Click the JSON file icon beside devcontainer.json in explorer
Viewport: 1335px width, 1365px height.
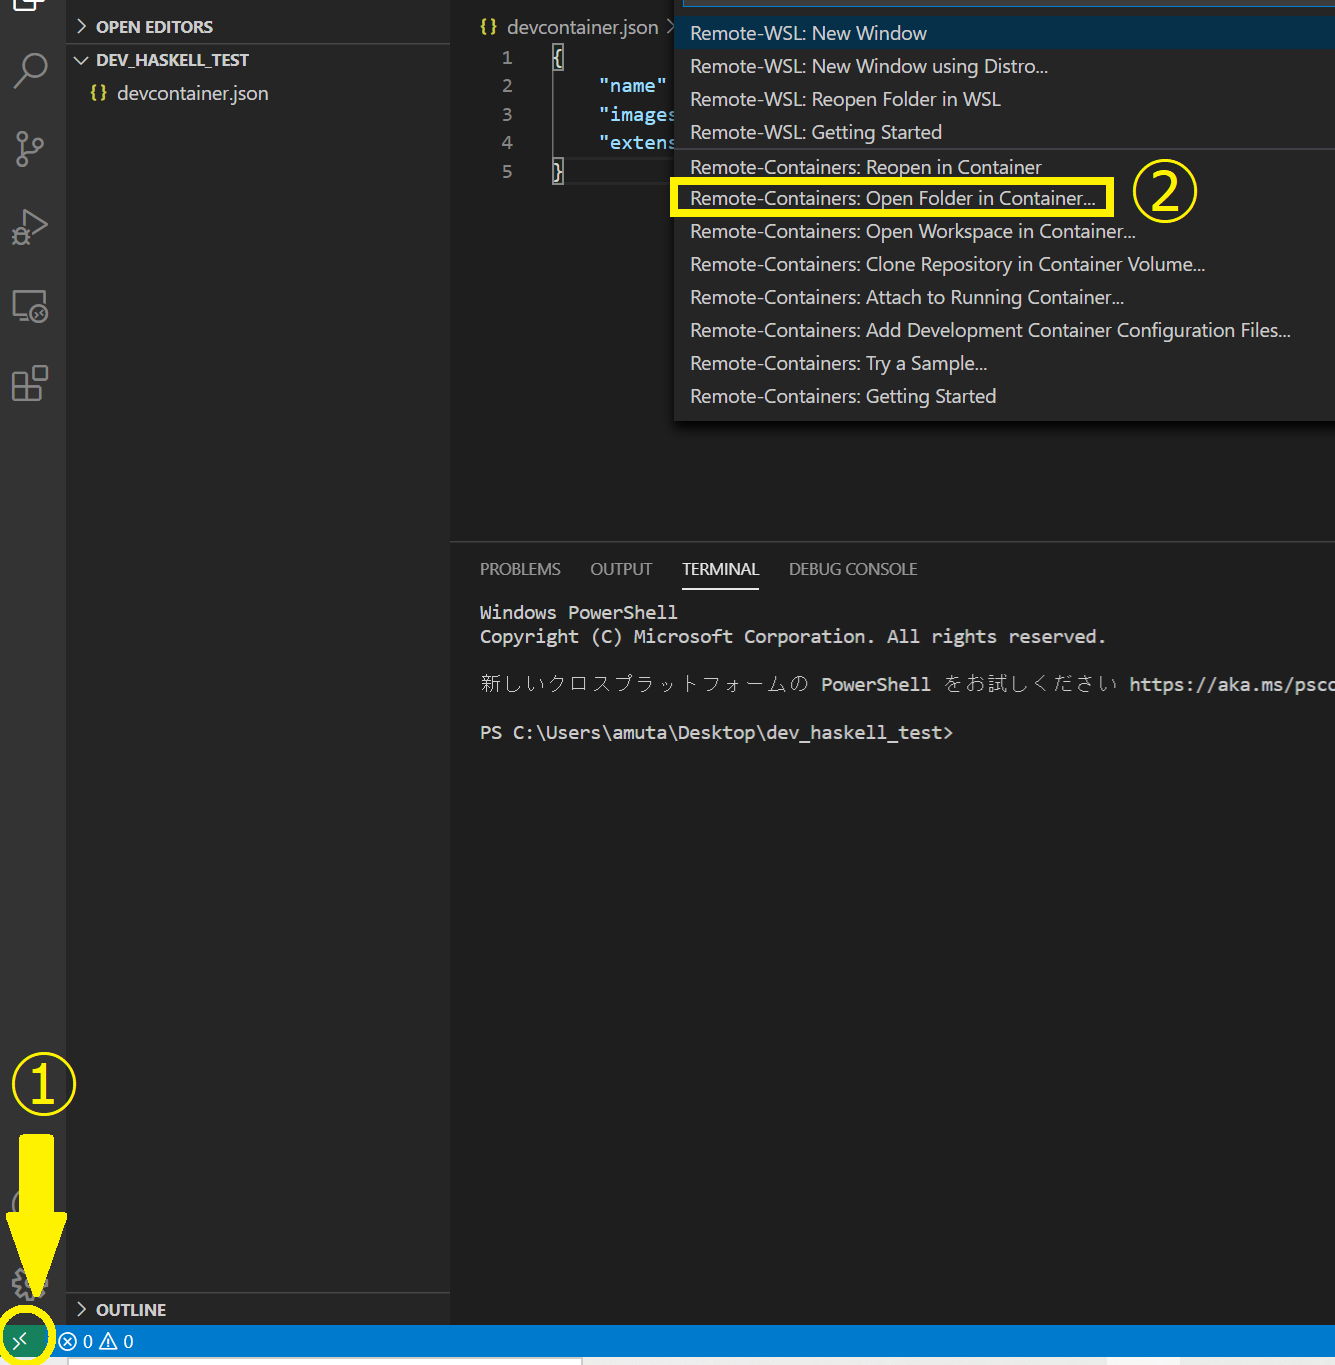tap(98, 93)
